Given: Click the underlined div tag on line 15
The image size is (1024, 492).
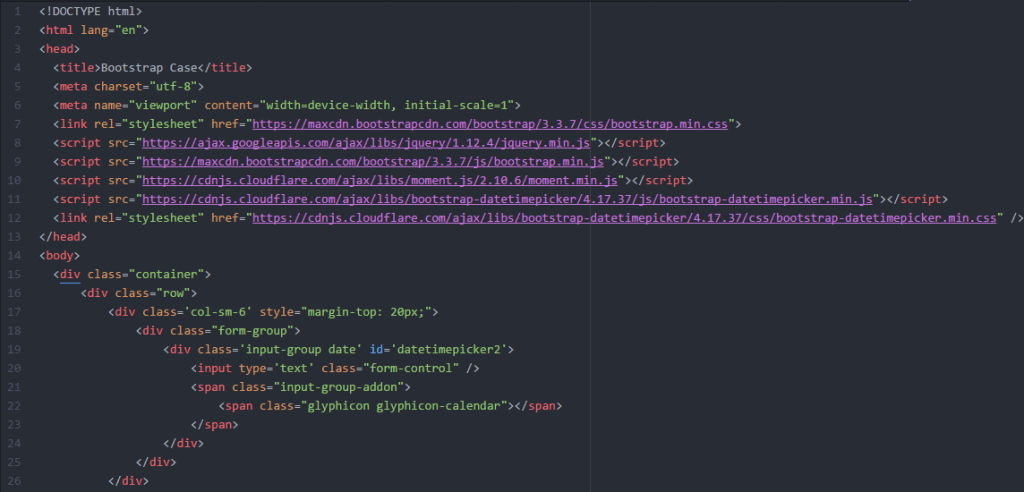Looking at the screenshot, I should pyautogui.click(x=70, y=274).
